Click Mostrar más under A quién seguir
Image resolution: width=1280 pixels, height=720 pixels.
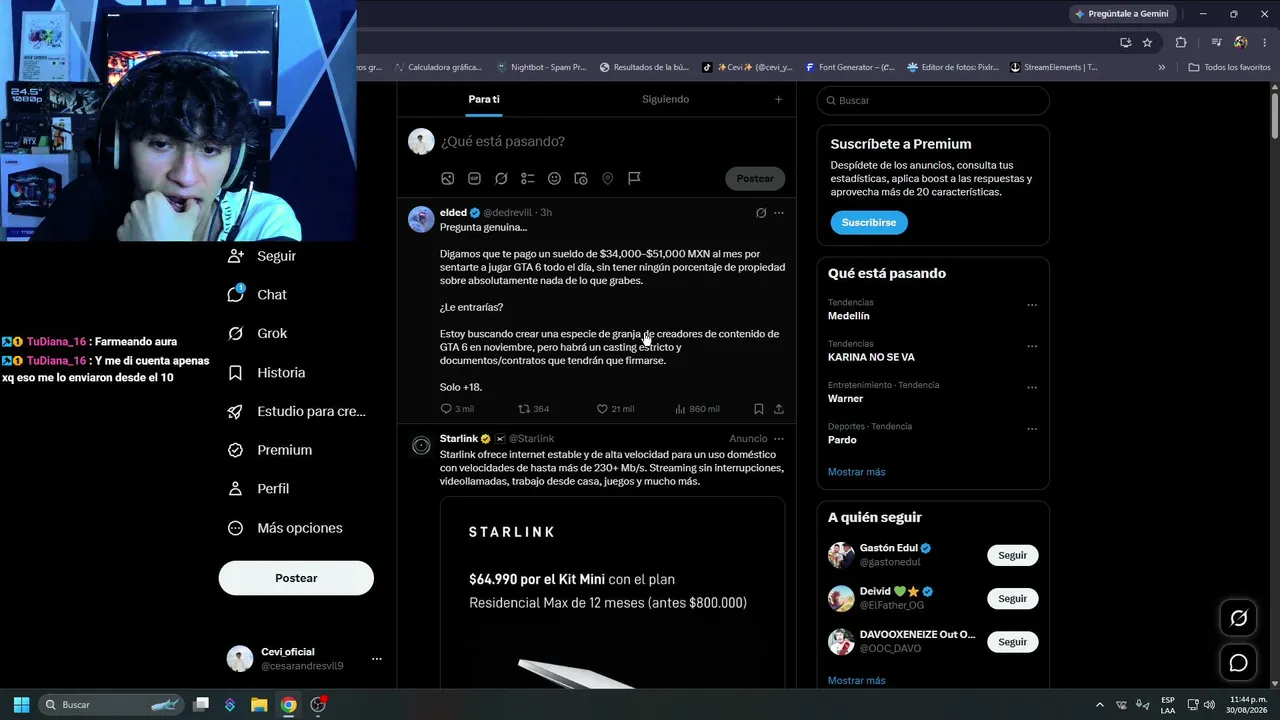point(856,681)
